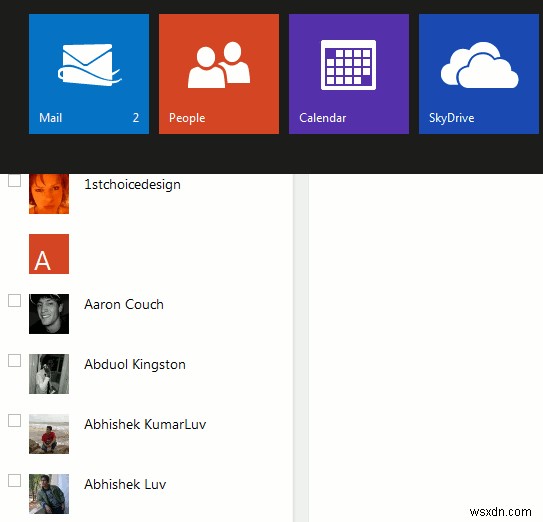Tick the 1stchoicedesign contact checkbox

coord(14,180)
